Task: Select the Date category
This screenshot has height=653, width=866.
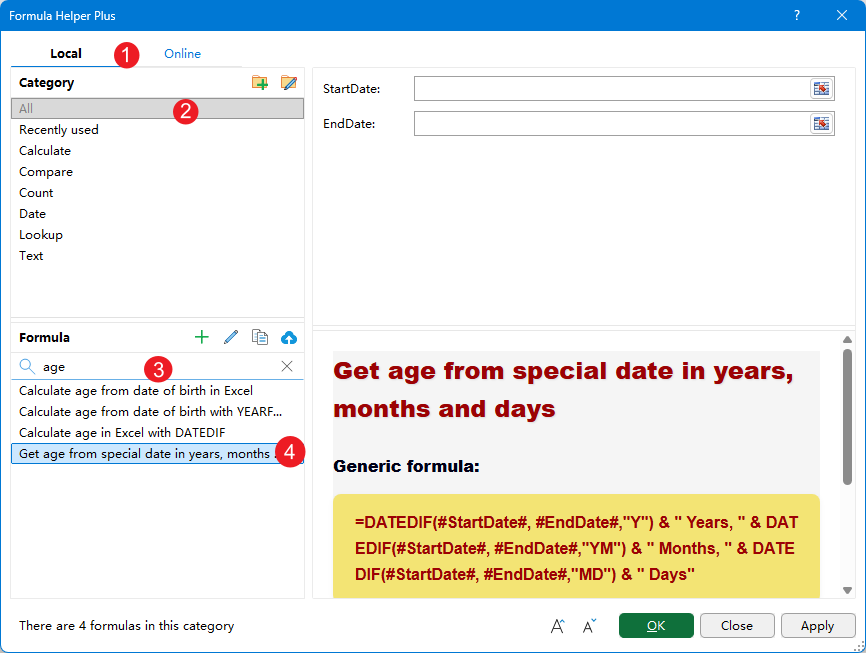Action: 157,214
